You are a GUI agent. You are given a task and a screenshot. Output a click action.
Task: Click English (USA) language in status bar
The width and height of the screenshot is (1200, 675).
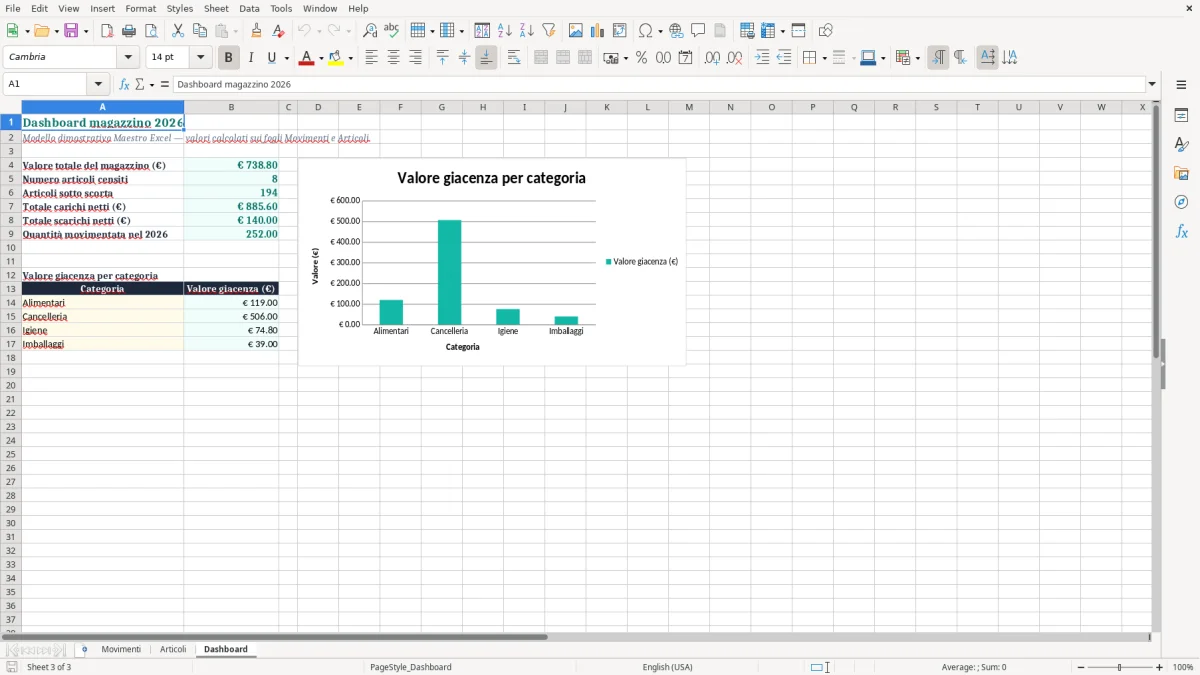[667, 667]
